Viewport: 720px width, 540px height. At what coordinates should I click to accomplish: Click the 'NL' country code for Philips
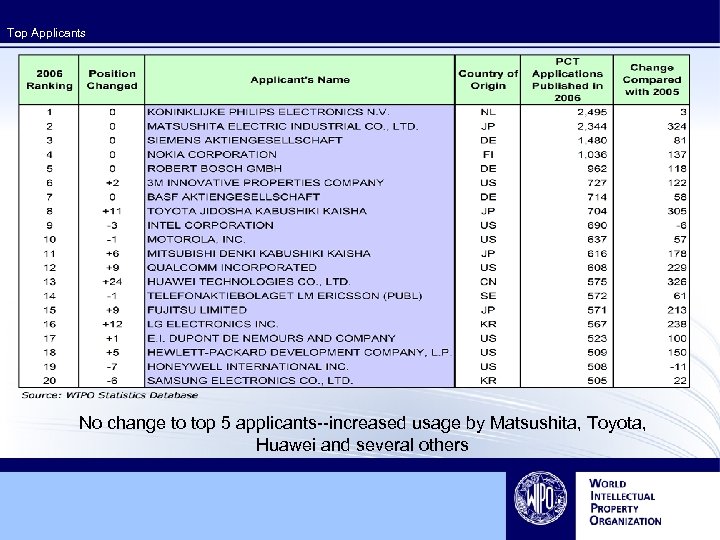(488, 112)
